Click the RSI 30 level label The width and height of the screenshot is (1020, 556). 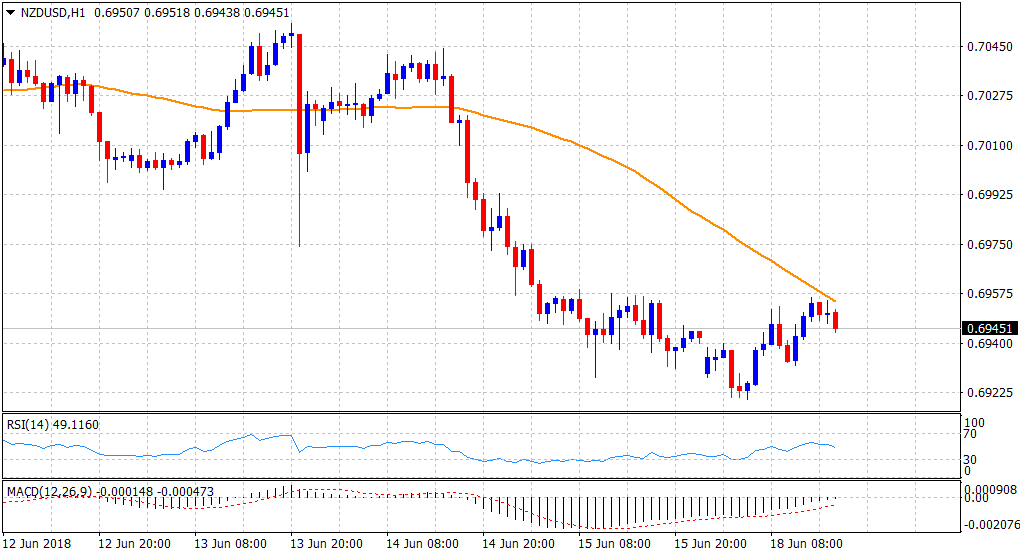point(970,459)
